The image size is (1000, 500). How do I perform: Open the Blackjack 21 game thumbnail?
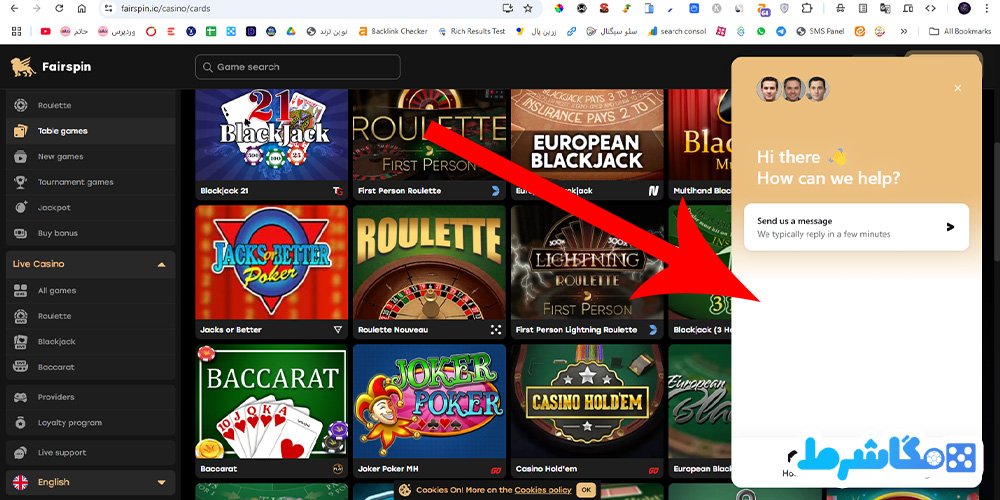272,134
